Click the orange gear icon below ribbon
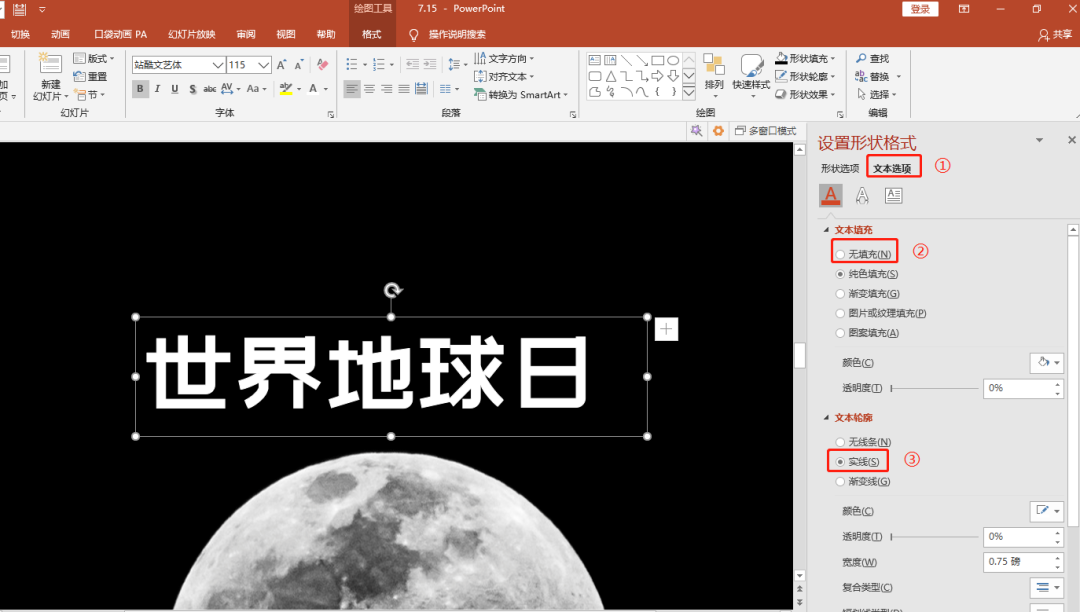Viewport: 1080px width, 612px height. coord(718,131)
